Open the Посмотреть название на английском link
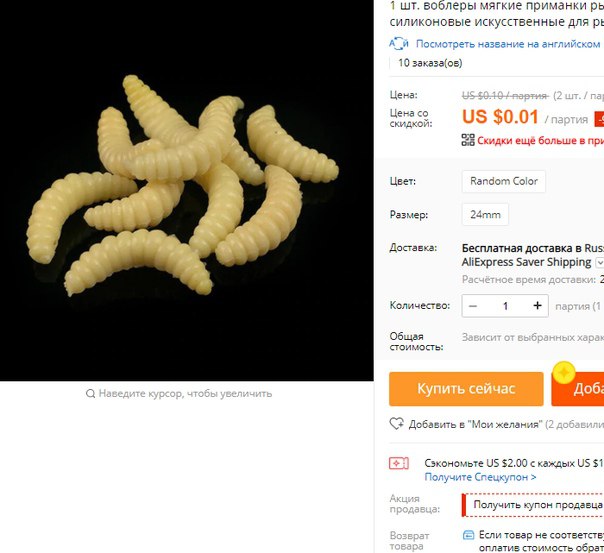This screenshot has width=604, height=553. (508, 44)
